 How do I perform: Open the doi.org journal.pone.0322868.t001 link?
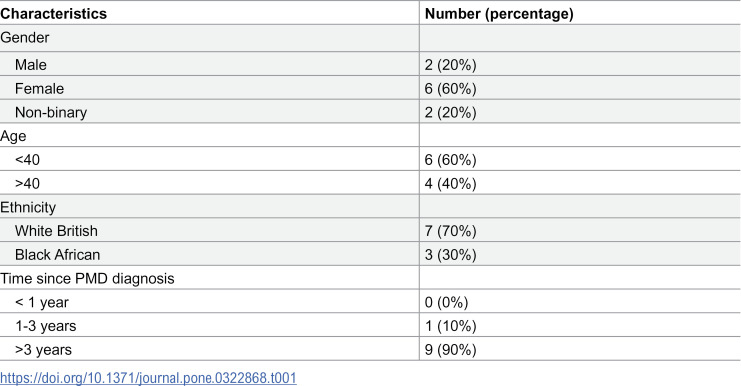[x=148, y=378]
